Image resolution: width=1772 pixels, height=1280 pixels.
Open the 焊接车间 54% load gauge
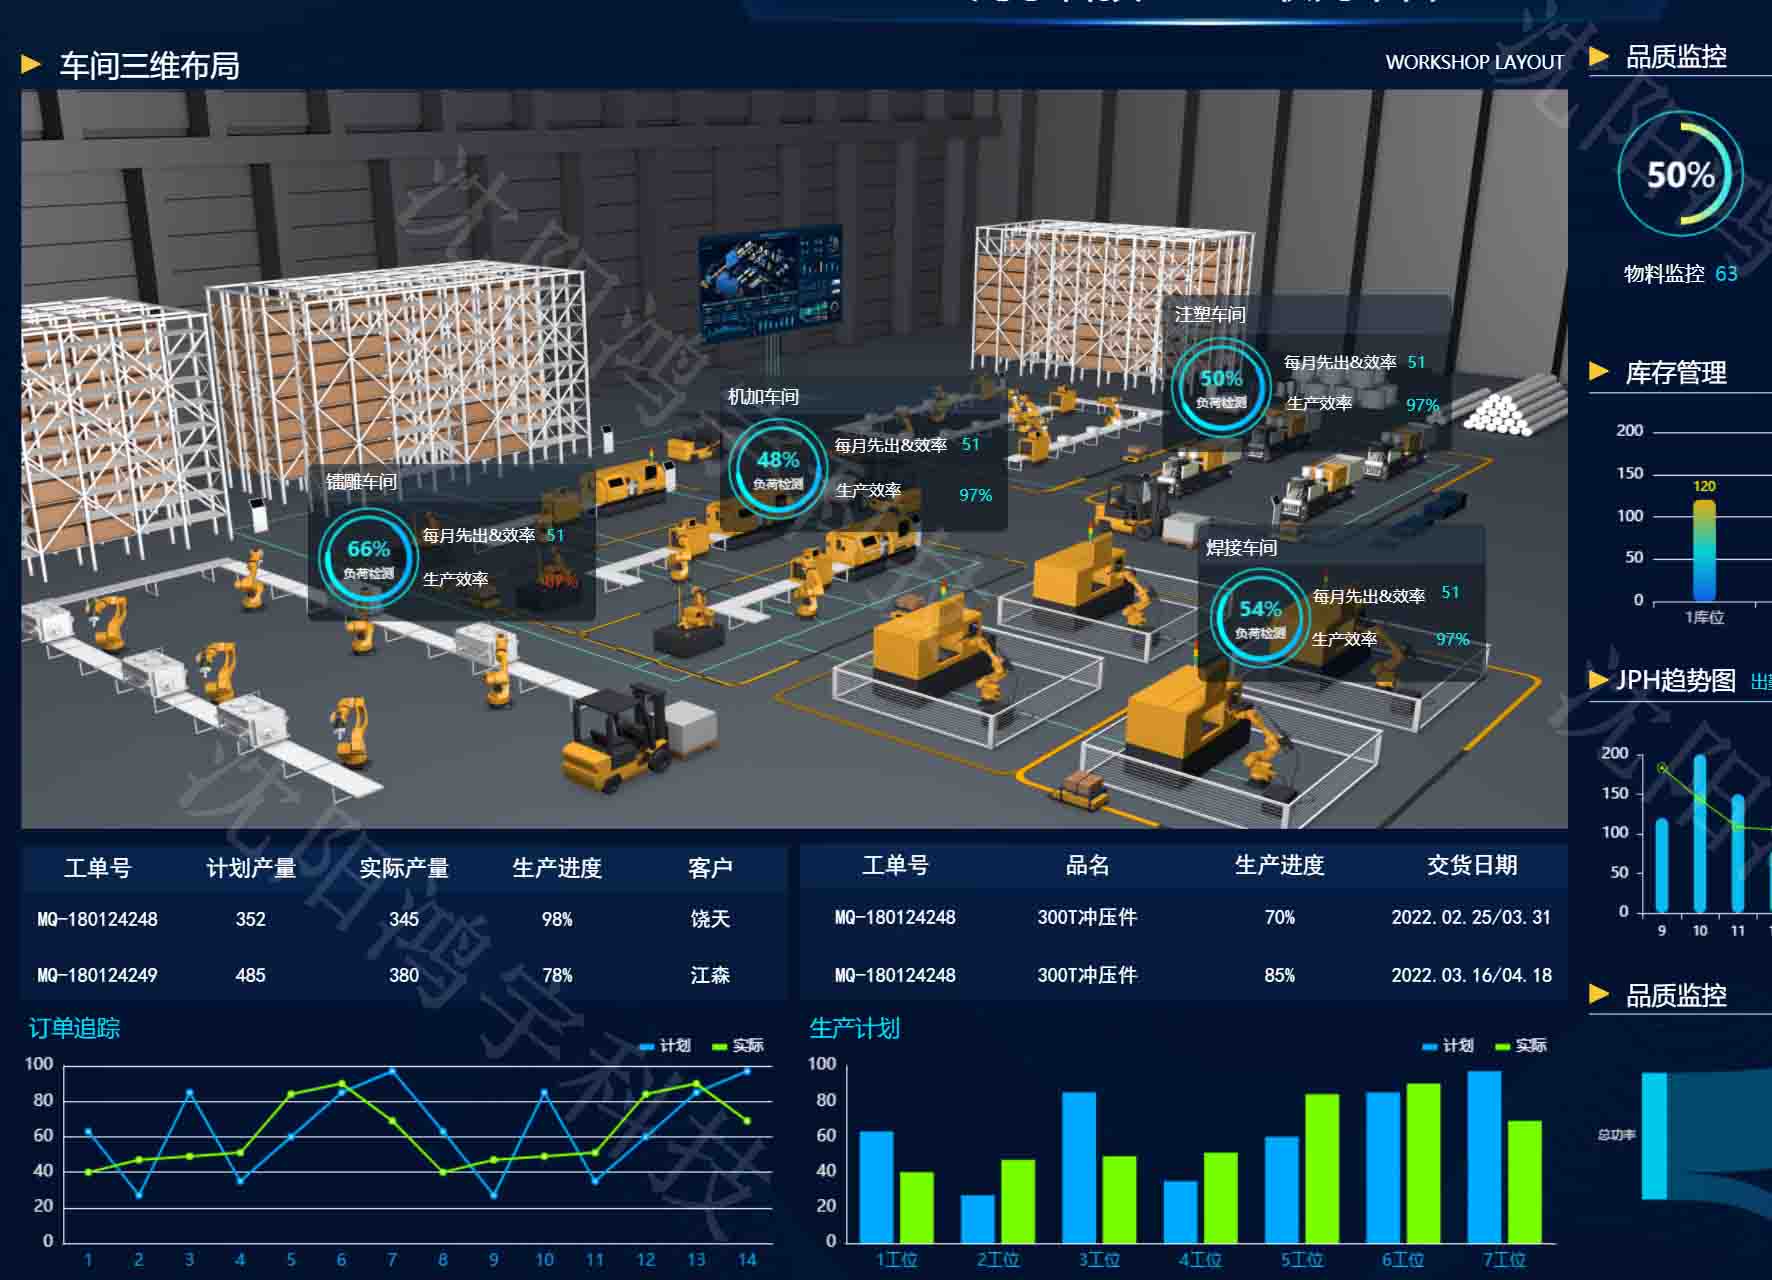[x=1259, y=617]
